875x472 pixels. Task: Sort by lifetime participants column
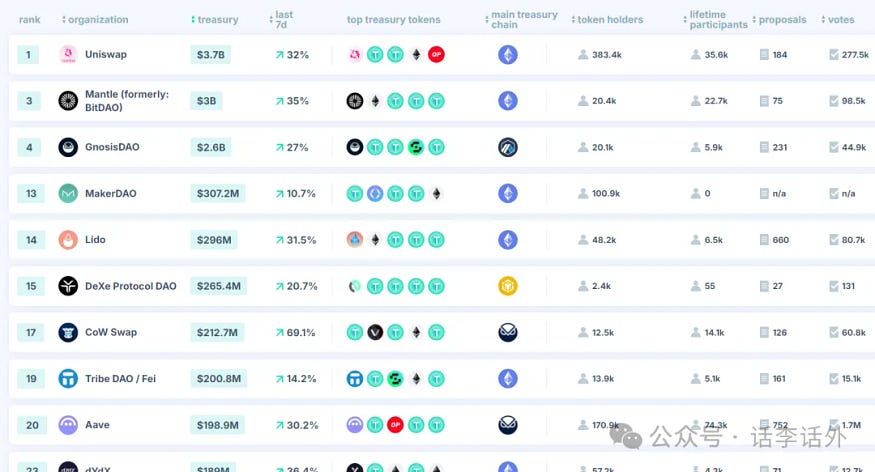(x=715, y=20)
